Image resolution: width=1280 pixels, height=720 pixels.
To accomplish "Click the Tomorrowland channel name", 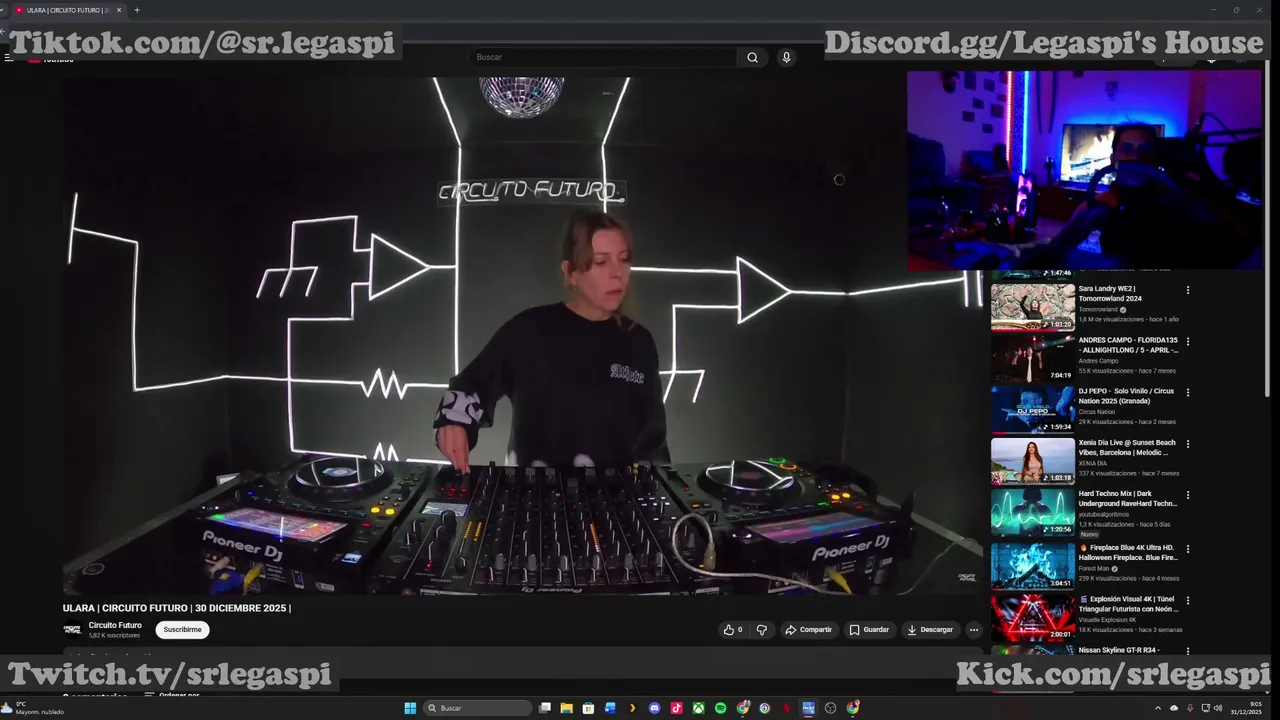I will coord(1098,310).
